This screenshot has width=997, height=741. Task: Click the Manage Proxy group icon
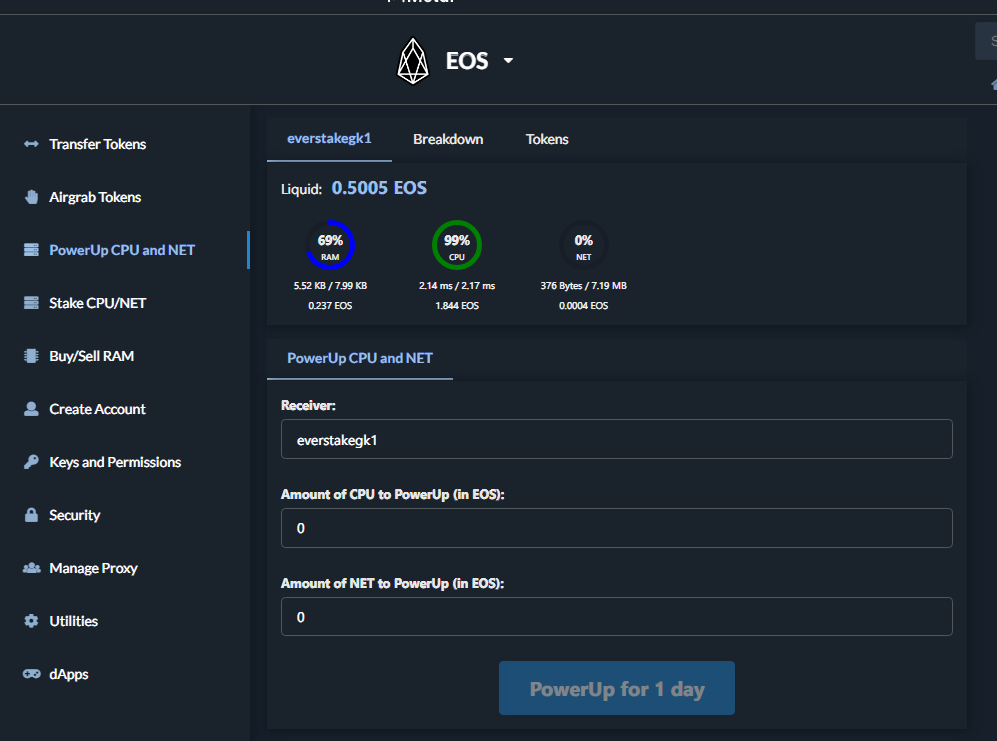tap(31, 568)
